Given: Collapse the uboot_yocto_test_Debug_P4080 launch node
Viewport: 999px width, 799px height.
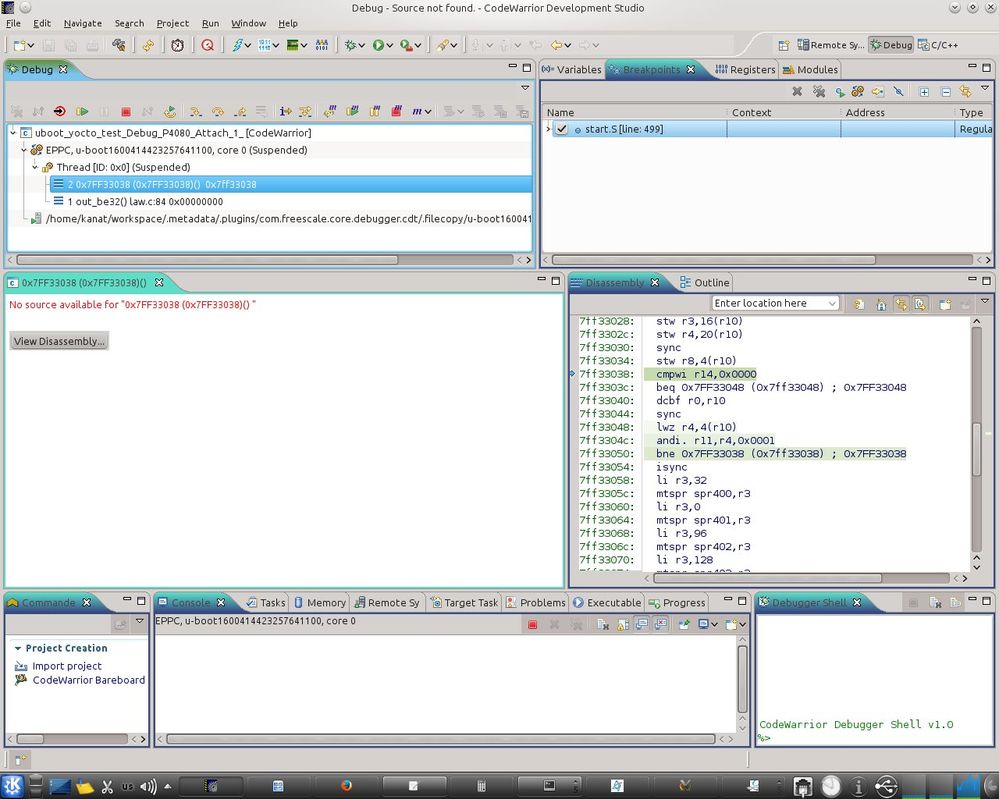Looking at the screenshot, I should click(x=13, y=133).
